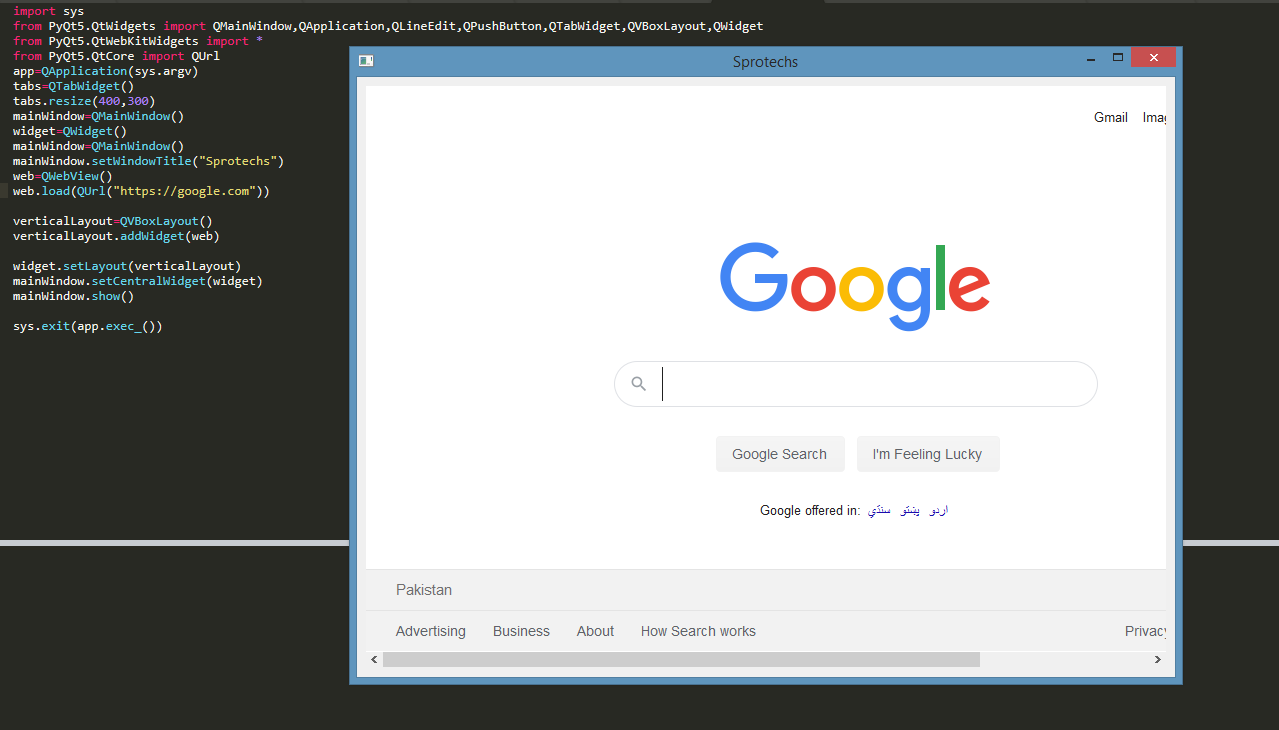Click the 'from PyQt5.QtWebKitWidgets import *' line

[x=138, y=41]
